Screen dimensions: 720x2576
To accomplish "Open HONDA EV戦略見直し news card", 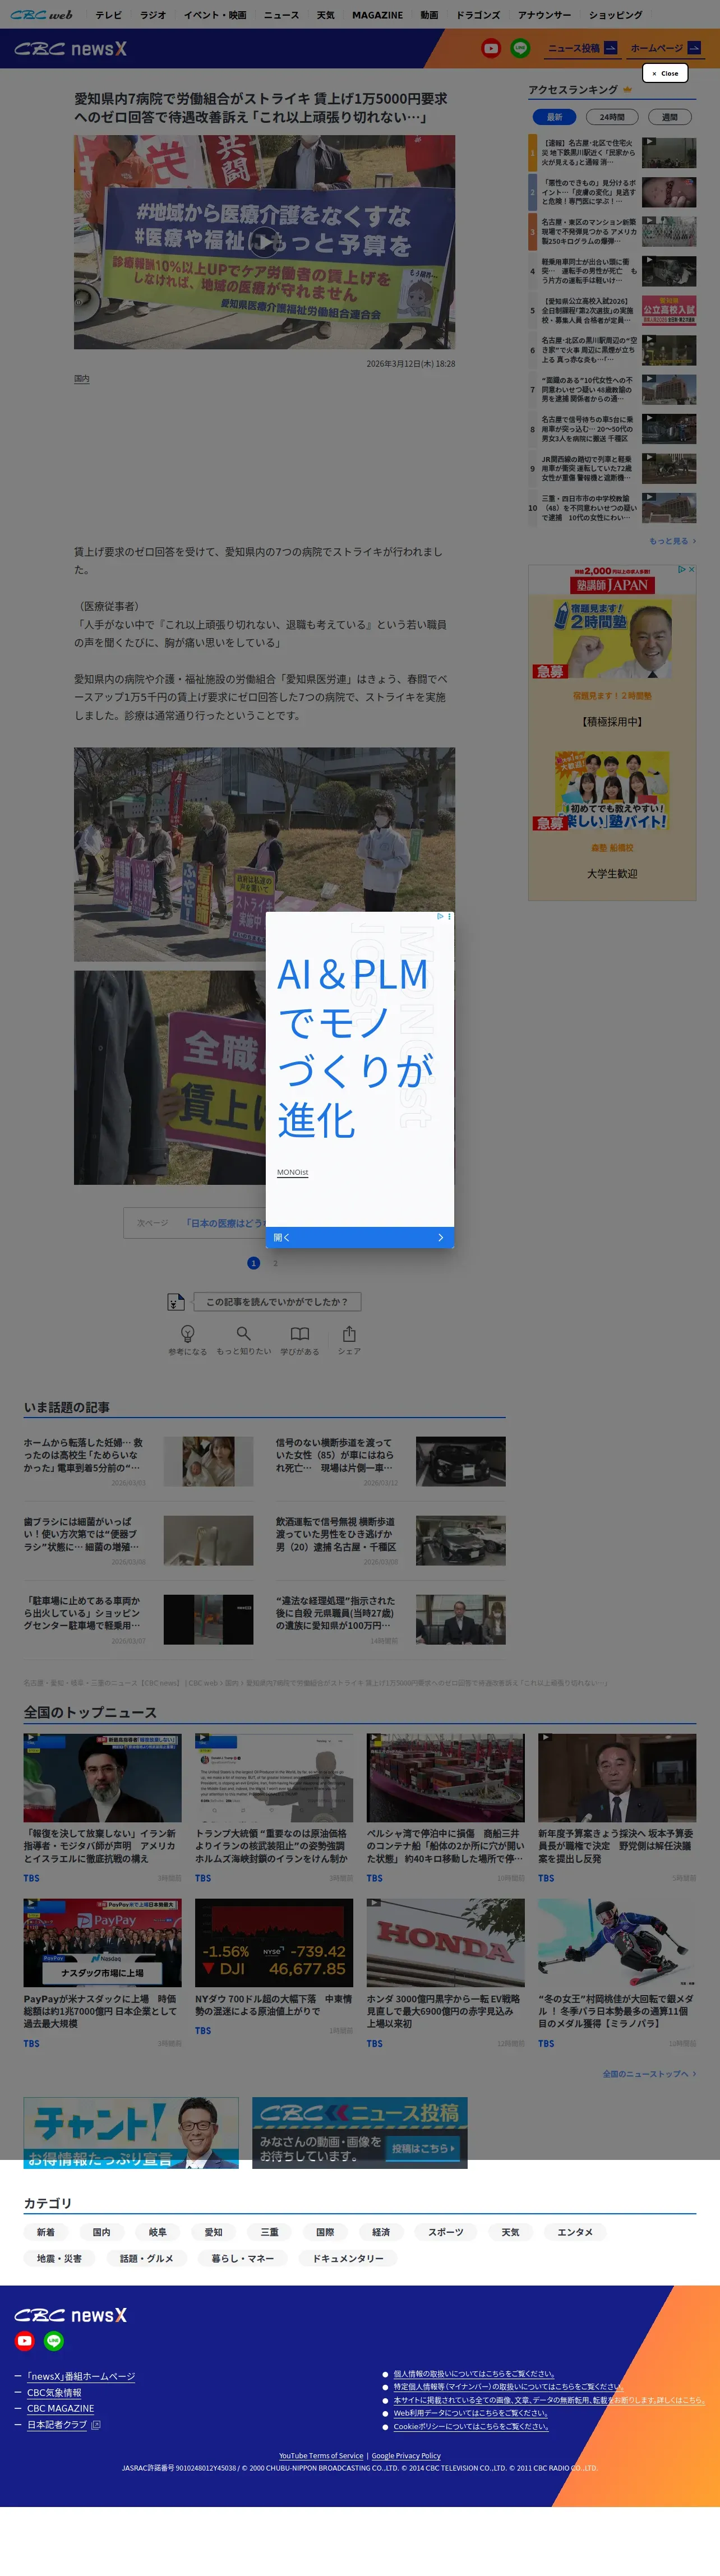I will tap(445, 1974).
